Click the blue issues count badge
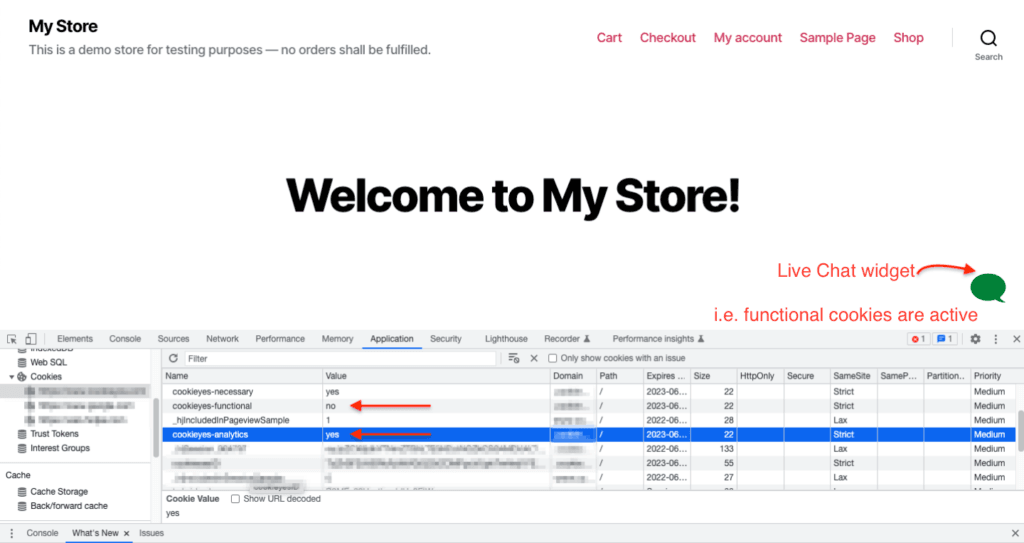 tap(944, 339)
